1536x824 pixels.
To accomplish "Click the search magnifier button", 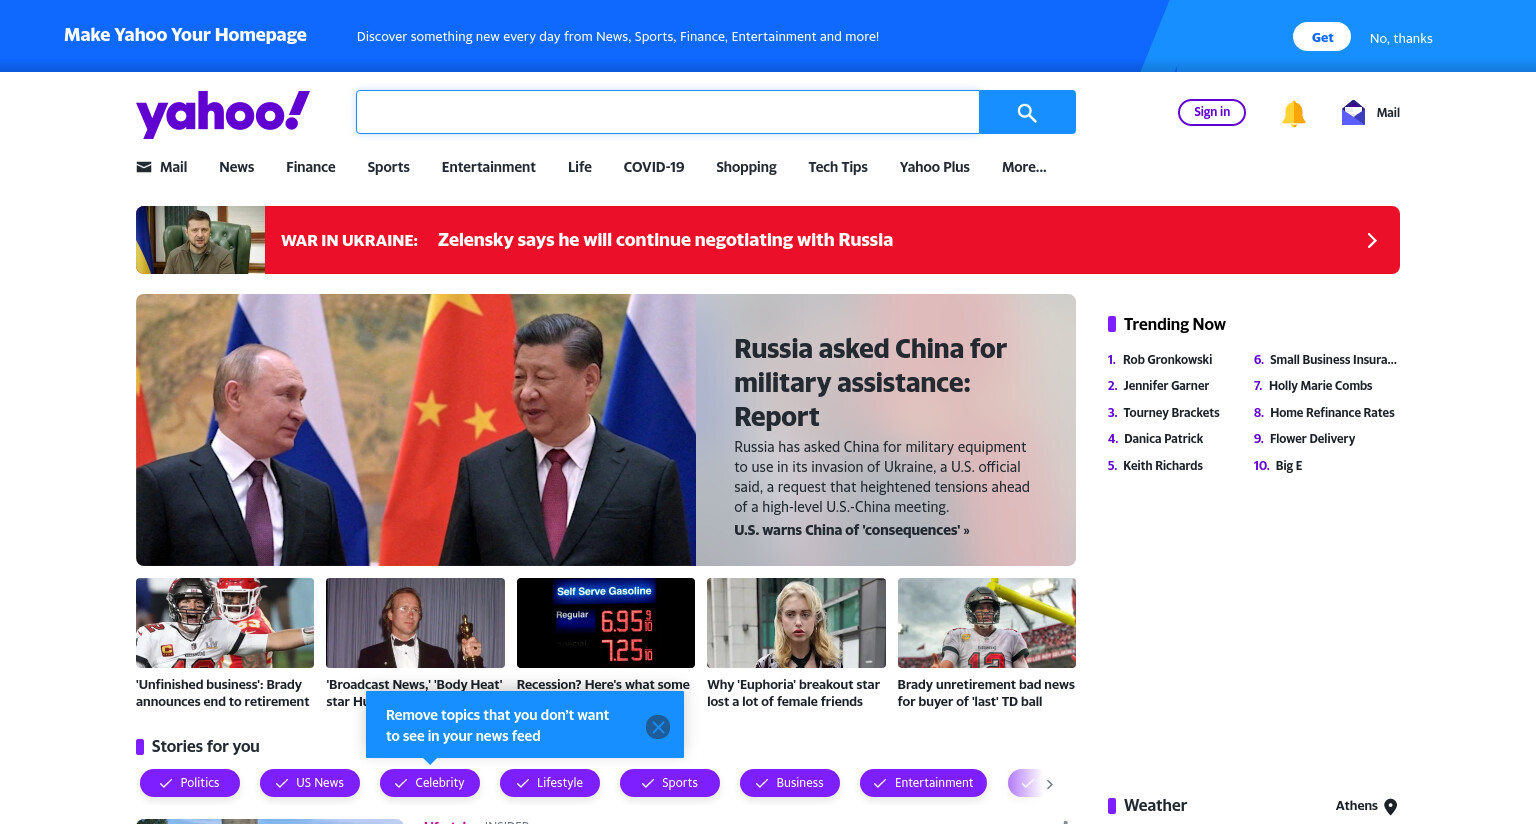I will (1027, 112).
